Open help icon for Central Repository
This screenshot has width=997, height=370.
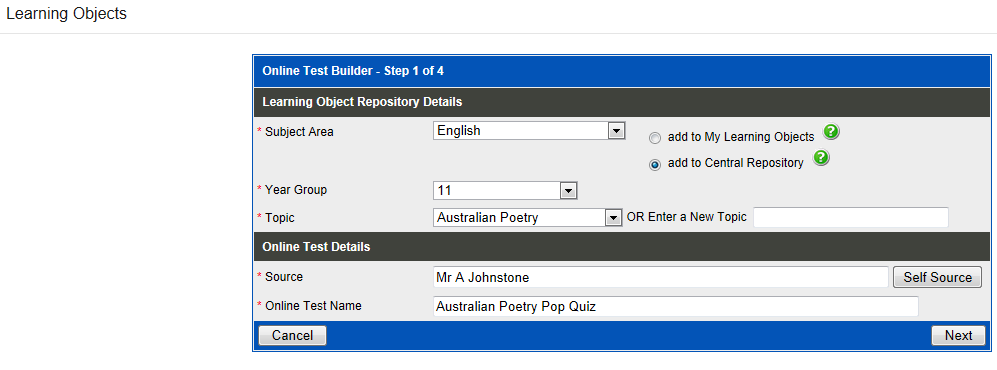click(821, 157)
